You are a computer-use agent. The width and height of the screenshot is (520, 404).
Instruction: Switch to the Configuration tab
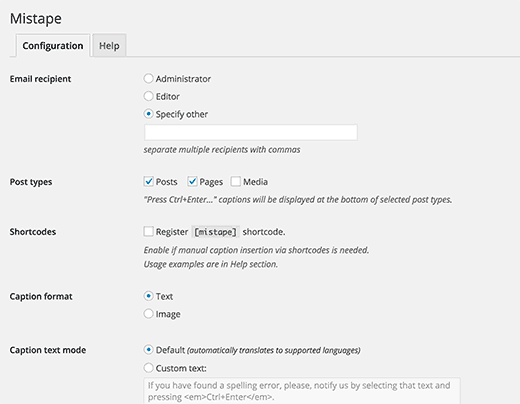[x=53, y=46]
